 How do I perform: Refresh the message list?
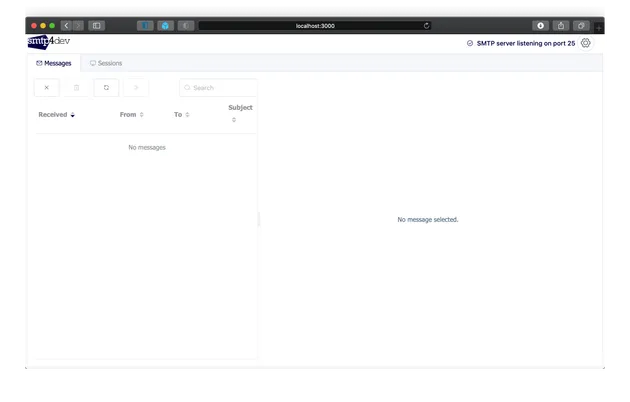coord(106,88)
